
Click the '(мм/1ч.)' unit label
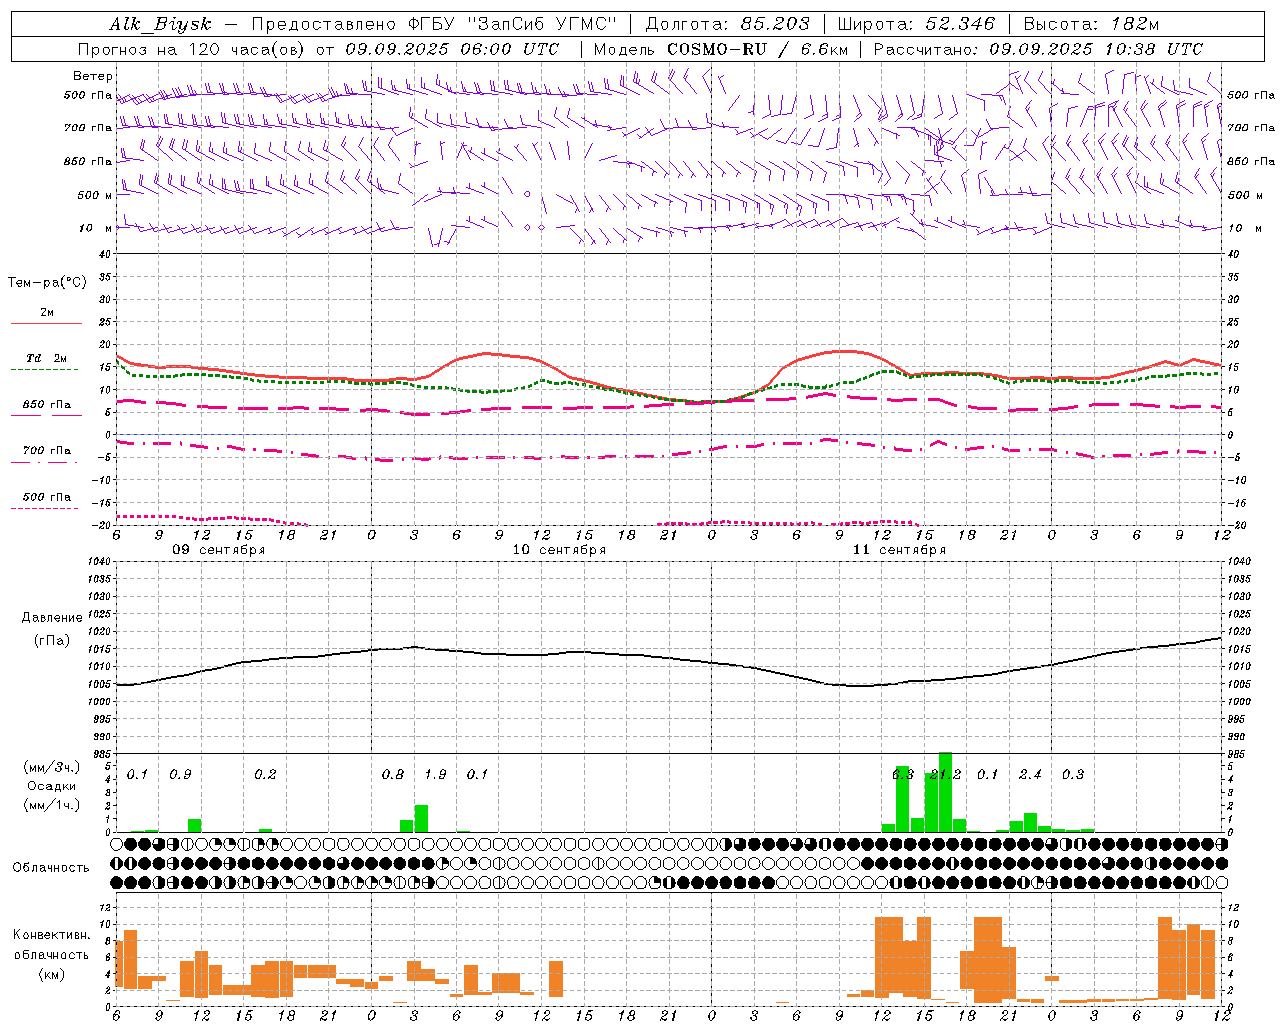coord(51,805)
